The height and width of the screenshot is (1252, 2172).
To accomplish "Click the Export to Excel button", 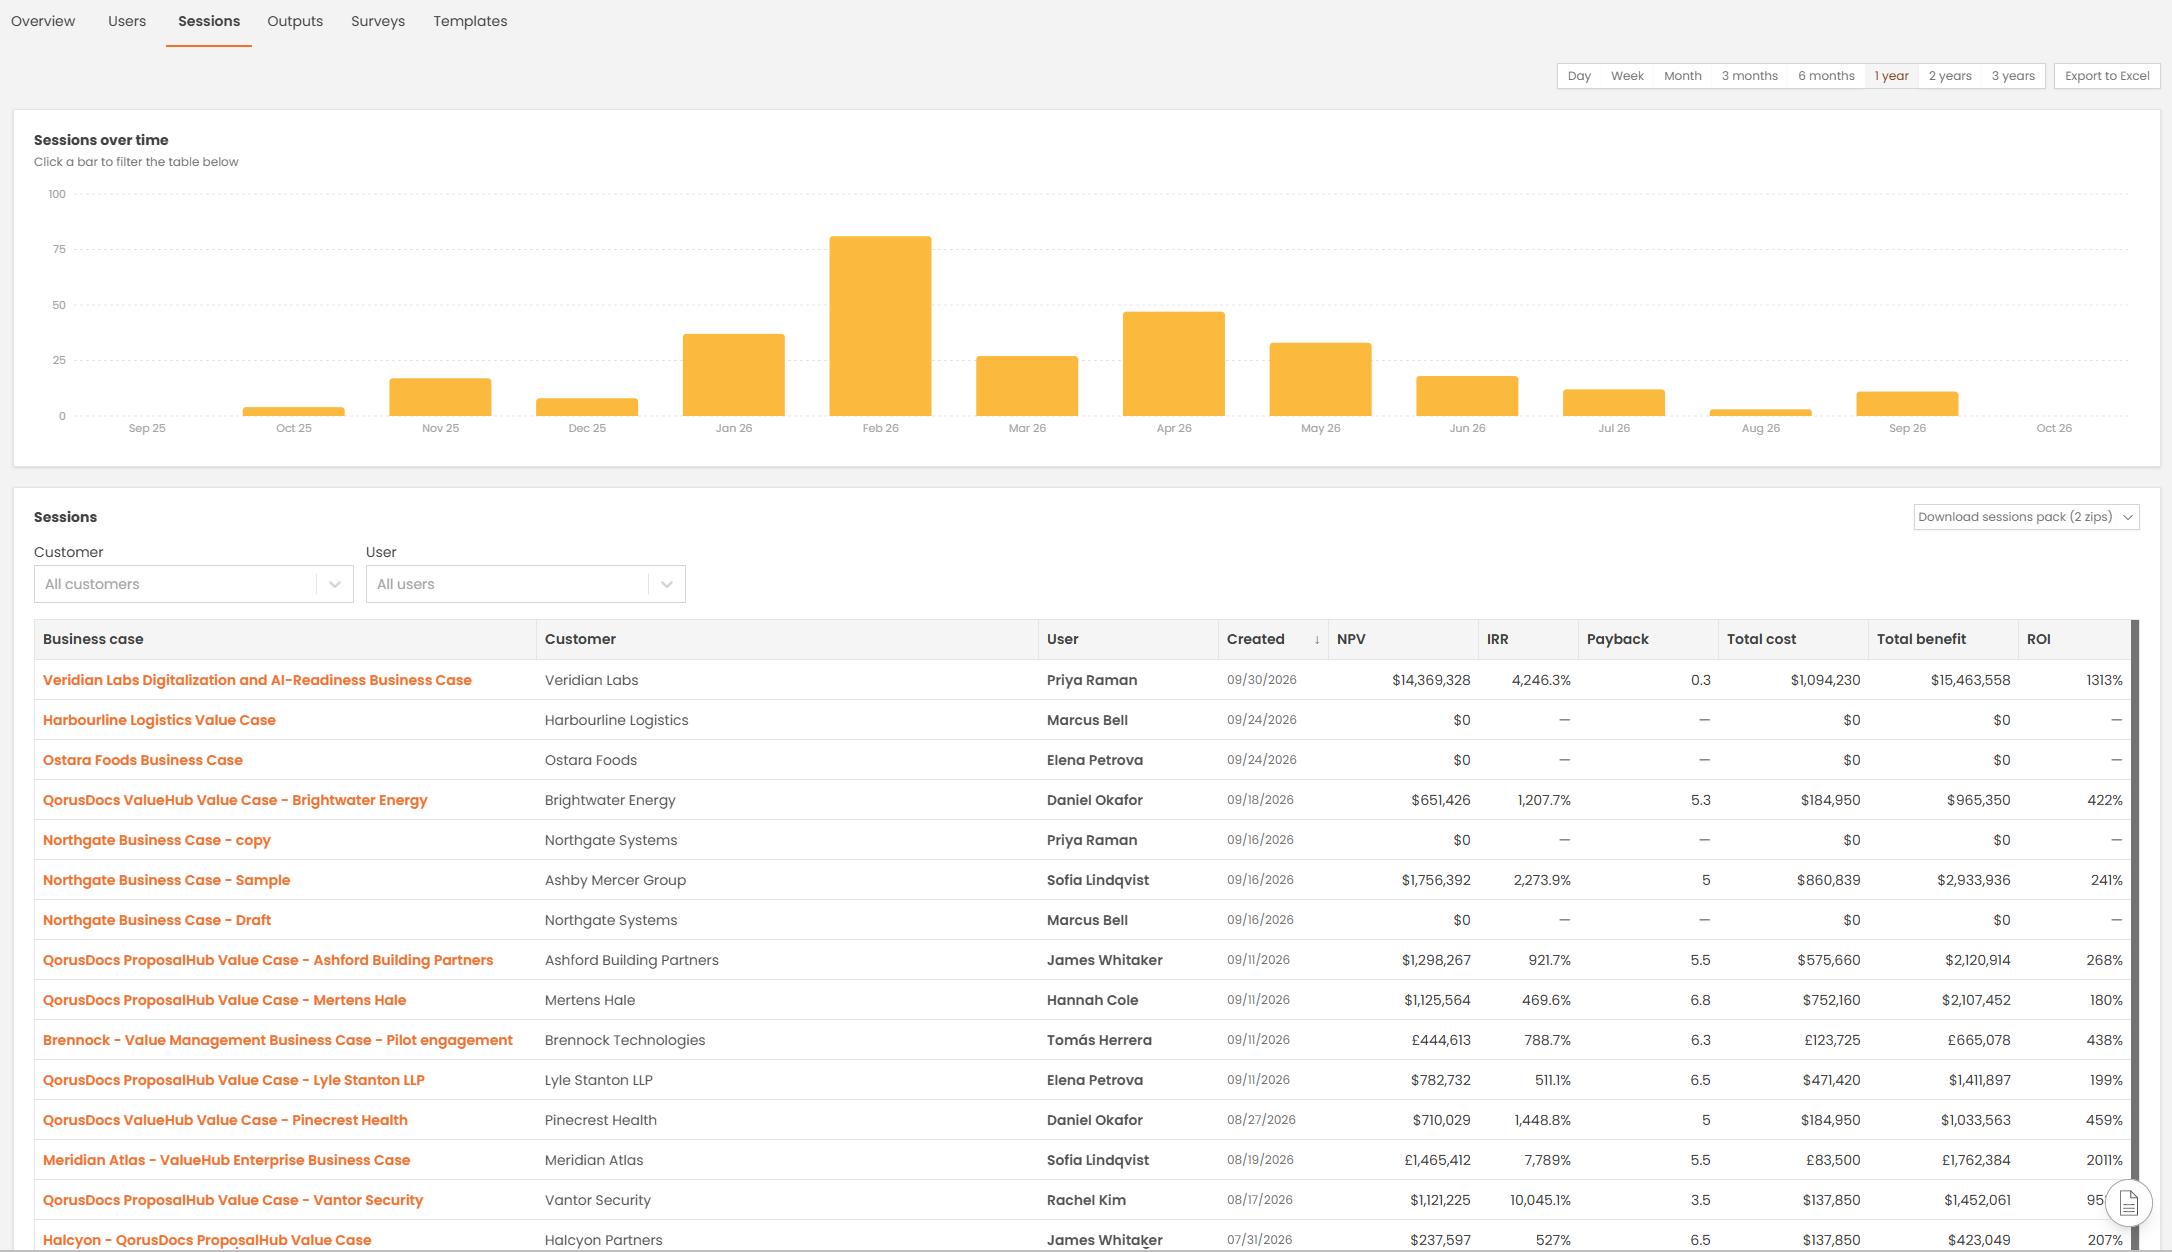I will point(2107,76).
